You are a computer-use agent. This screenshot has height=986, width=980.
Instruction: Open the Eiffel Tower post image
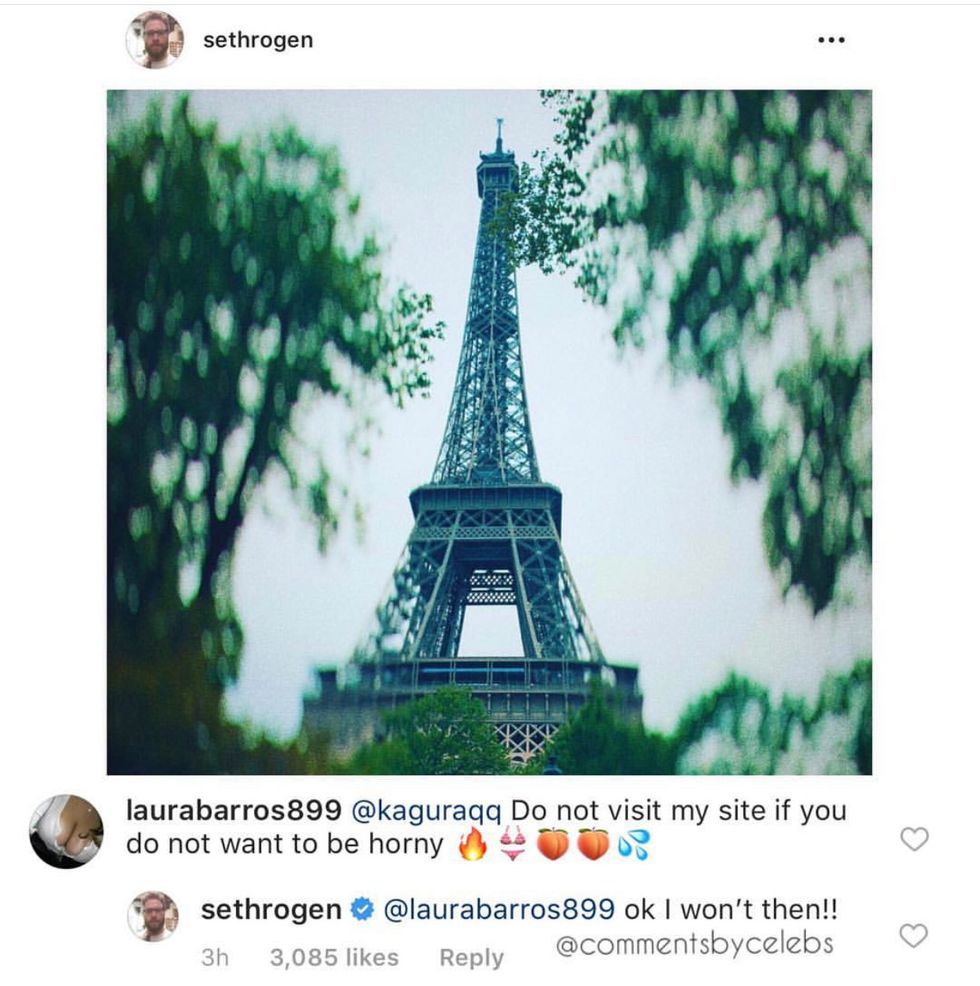pos(489,432)
